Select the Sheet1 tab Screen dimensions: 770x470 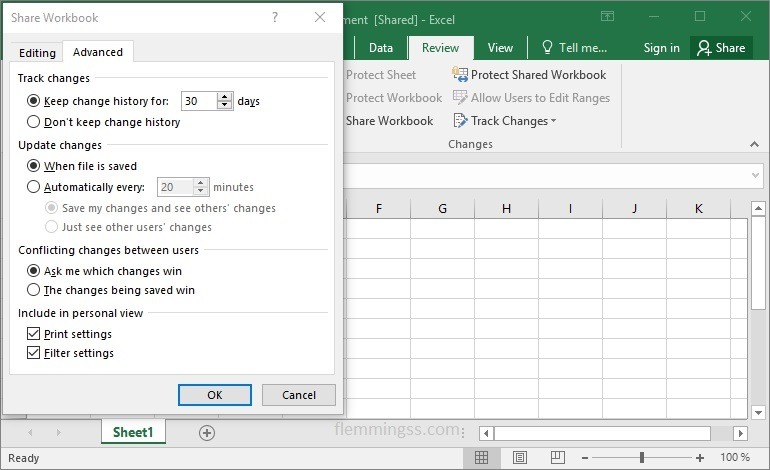tap(133, 432)
